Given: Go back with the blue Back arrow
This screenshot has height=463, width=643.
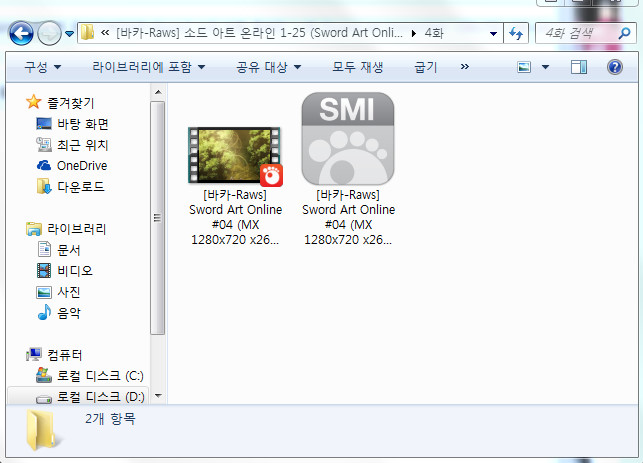Looking at the screenshot, I should pos(21,33).
